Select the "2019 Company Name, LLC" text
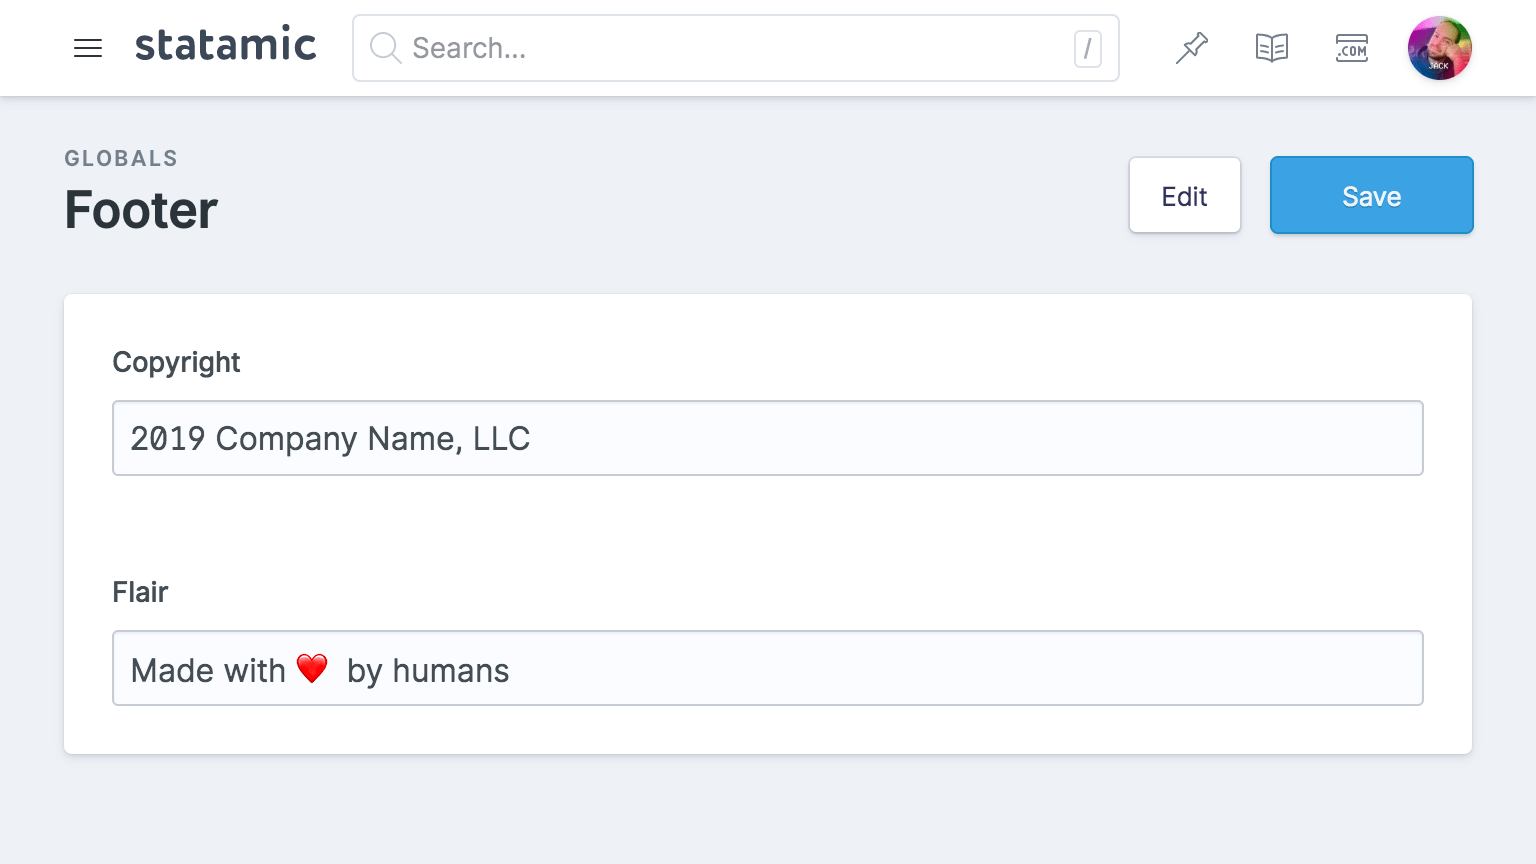 [x=330, y=438]
